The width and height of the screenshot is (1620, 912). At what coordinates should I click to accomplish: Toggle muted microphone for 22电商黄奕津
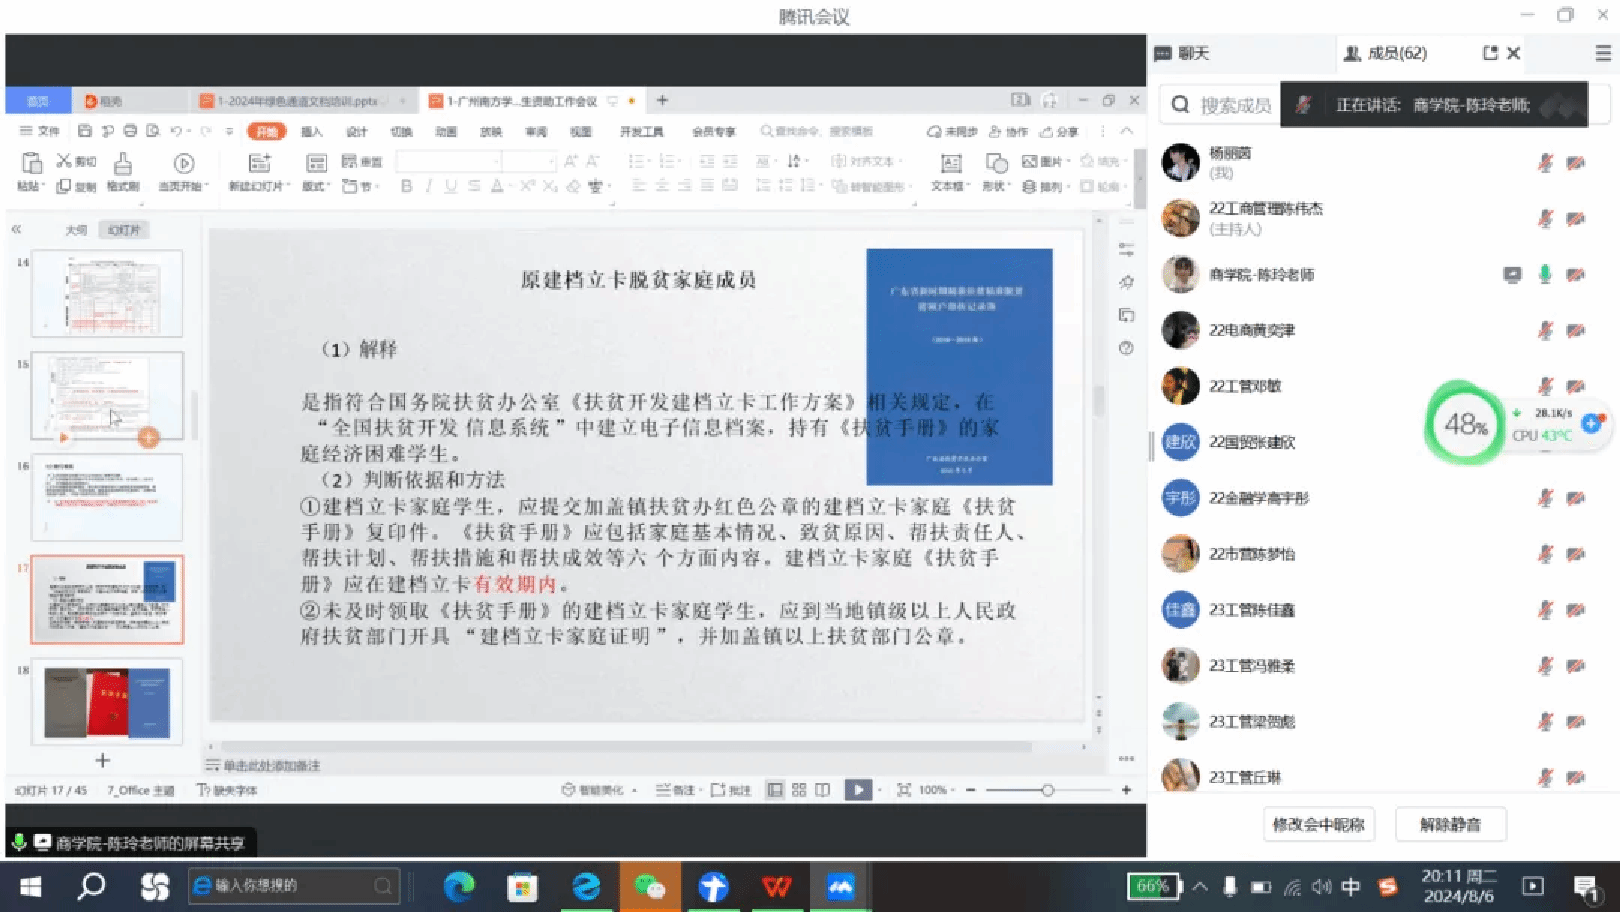point(1544,330)
